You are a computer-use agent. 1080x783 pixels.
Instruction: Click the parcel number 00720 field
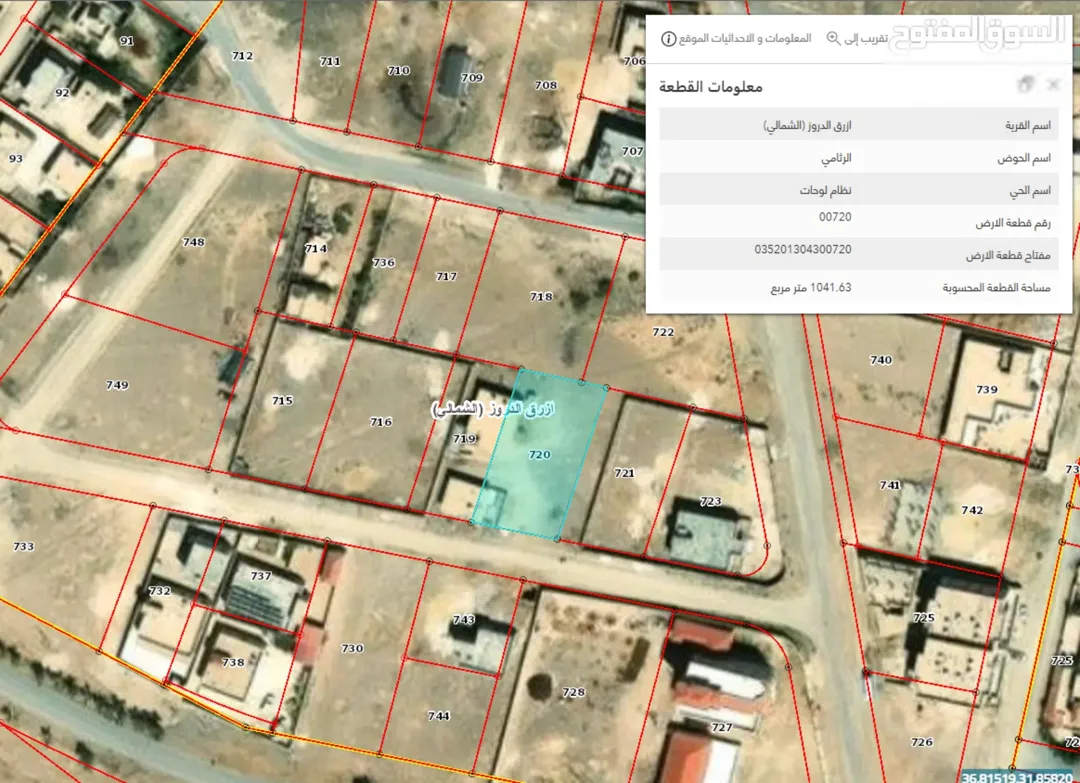pos(835,216)
